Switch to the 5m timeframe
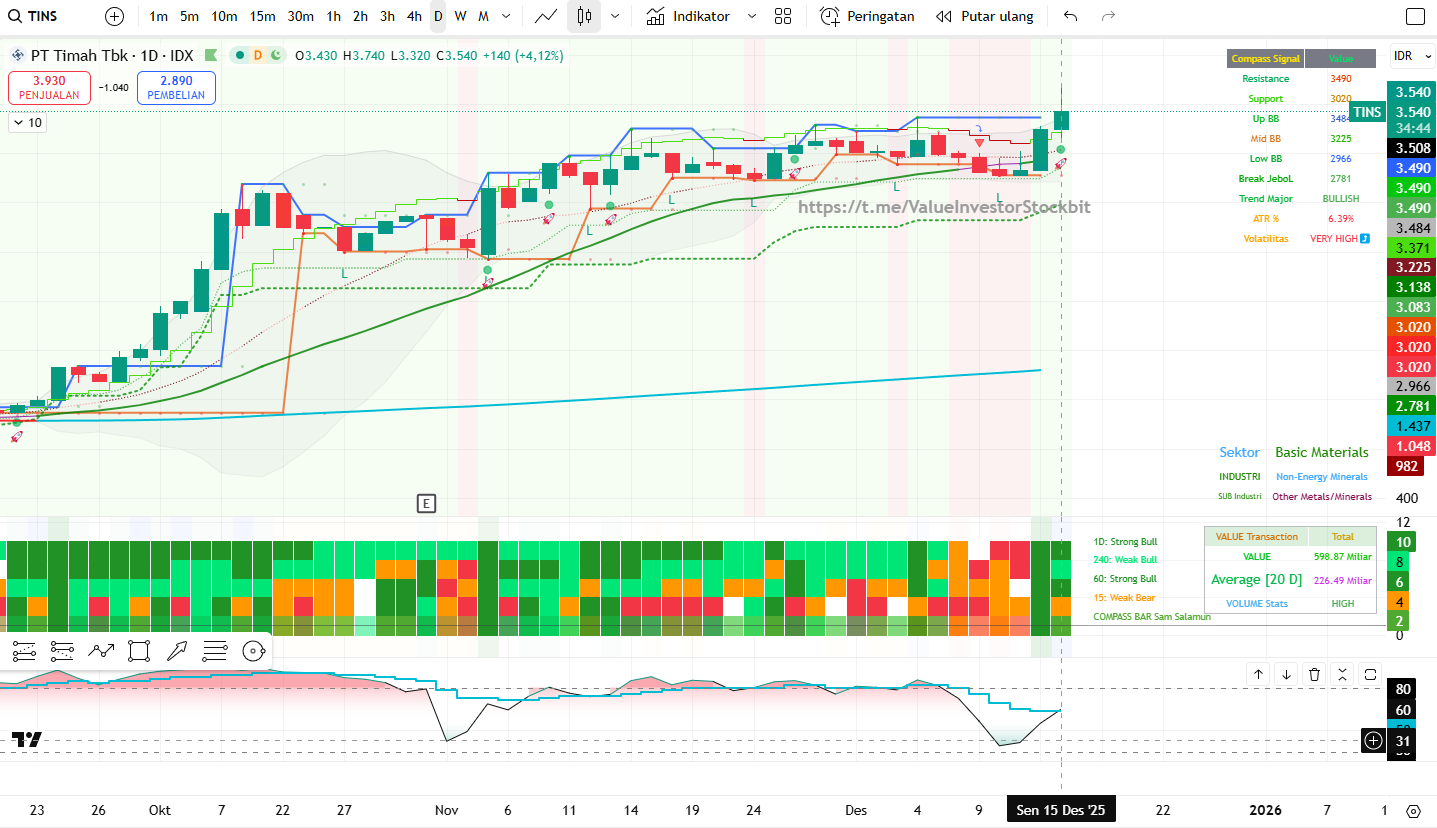 pos(189,16)
